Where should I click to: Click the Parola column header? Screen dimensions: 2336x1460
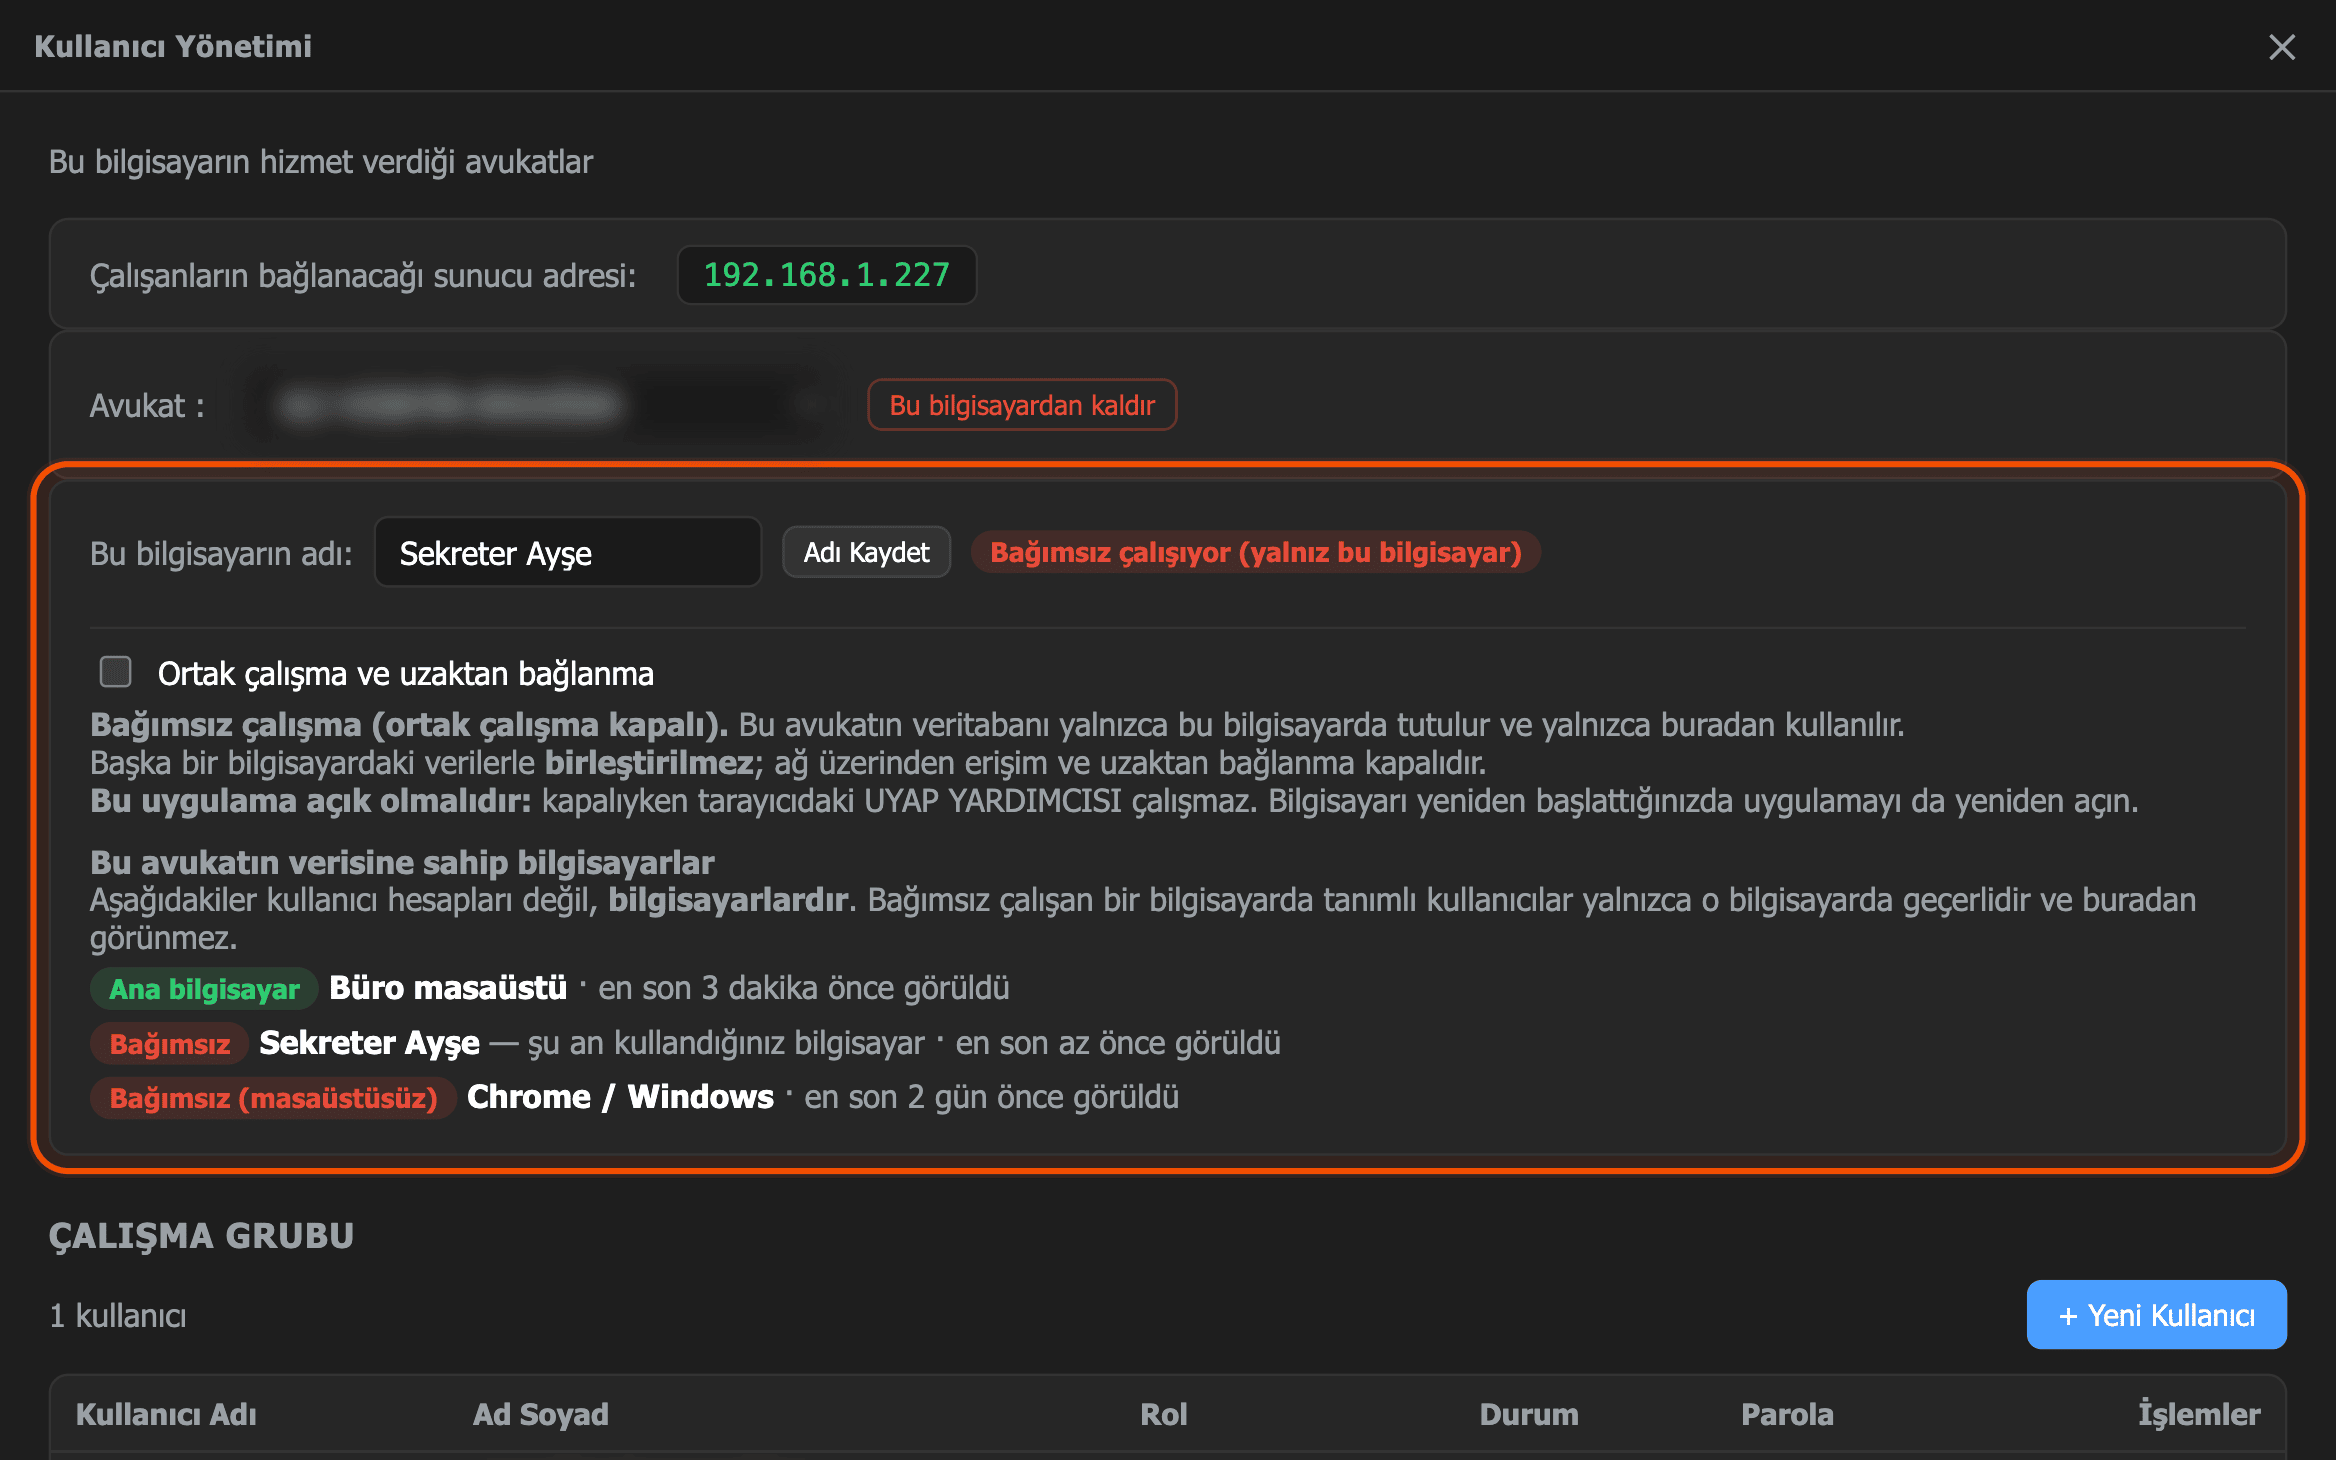click(1787, 1414)
